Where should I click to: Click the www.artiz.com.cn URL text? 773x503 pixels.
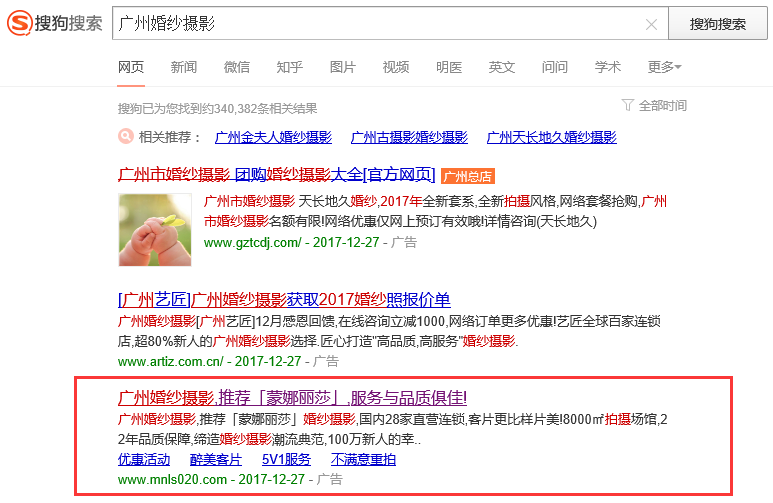171,361
